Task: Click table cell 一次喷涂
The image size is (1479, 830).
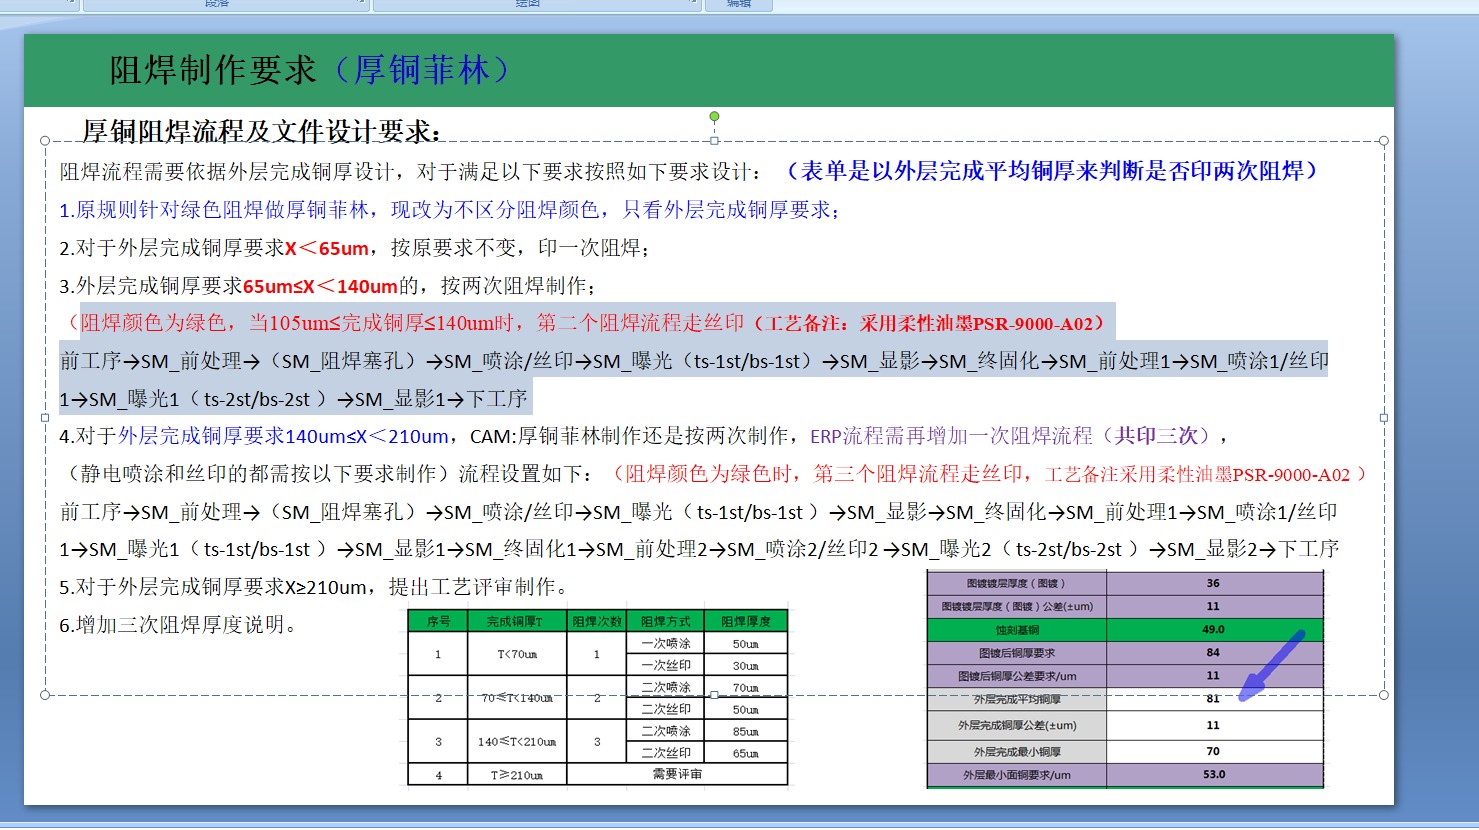Action: pos(666,644)
